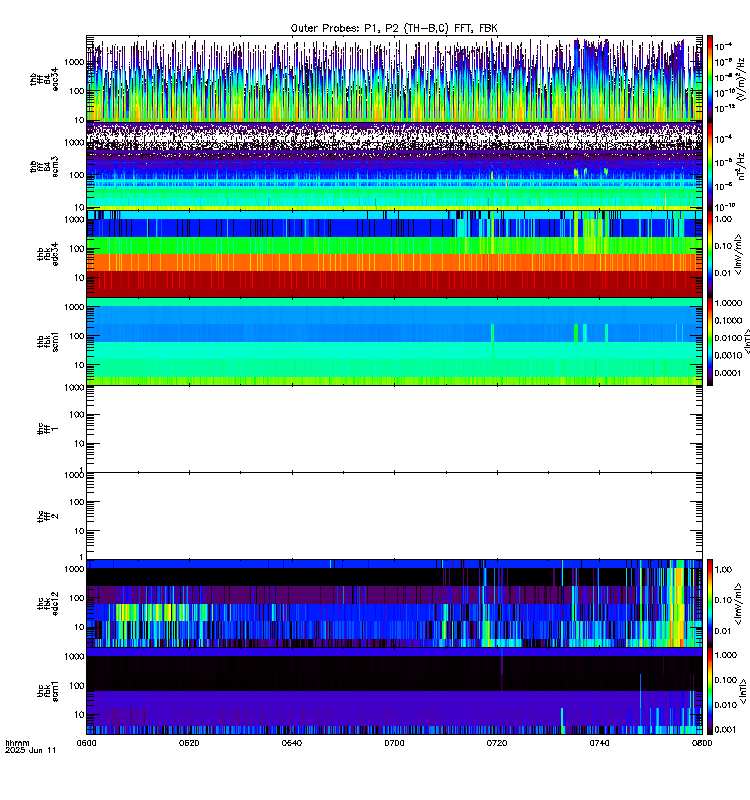Click the thc scm1 <|nT|> color bar
Screen dimensions: 750x800
click(x=710, y=691)
